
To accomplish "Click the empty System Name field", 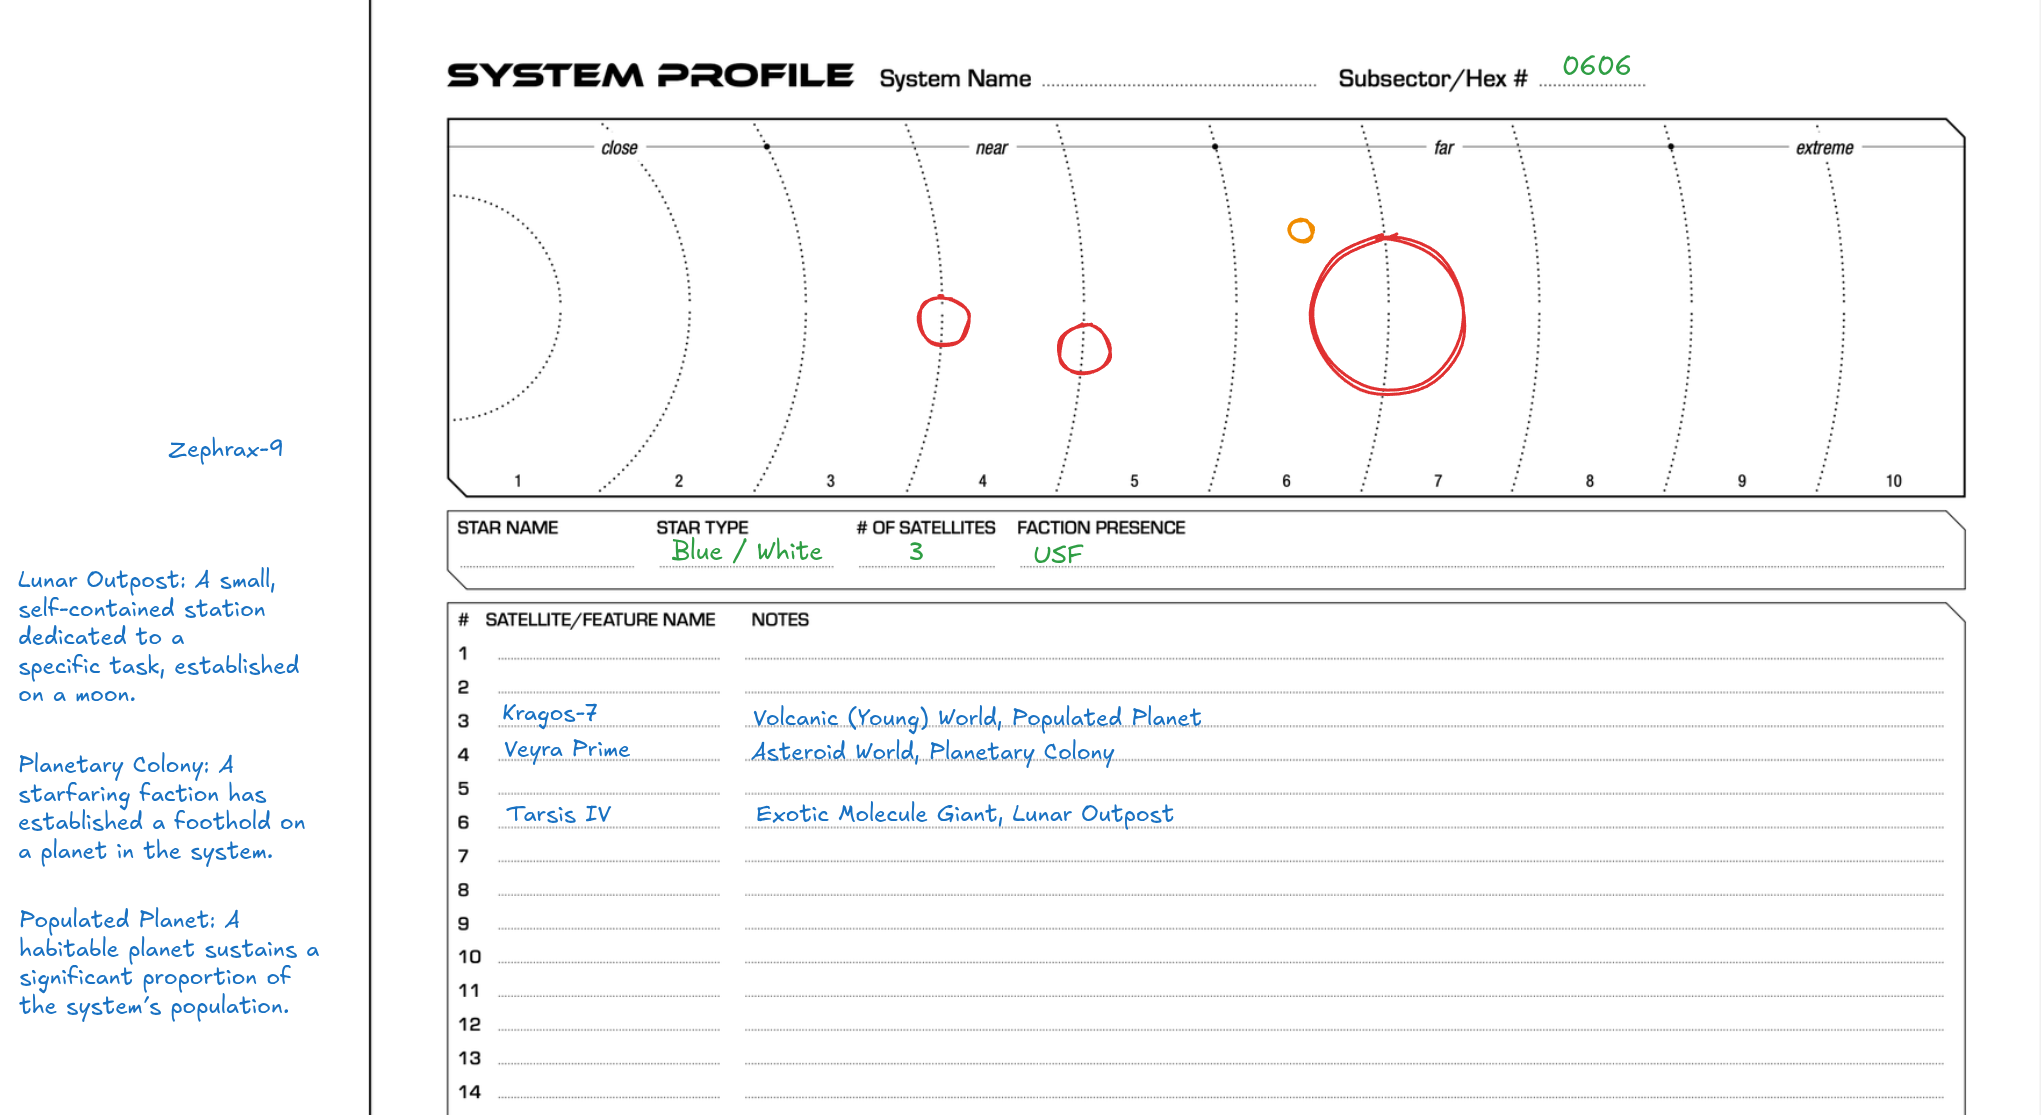I will [x=1178, y=78].
